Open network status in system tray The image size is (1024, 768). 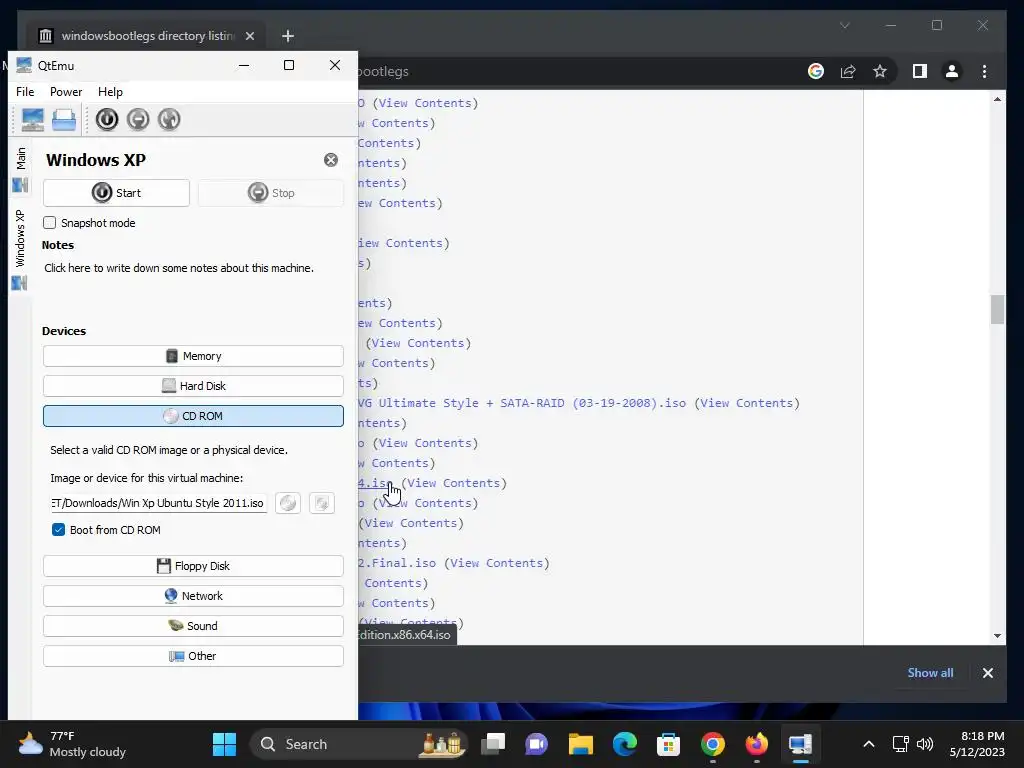point(901,744)
